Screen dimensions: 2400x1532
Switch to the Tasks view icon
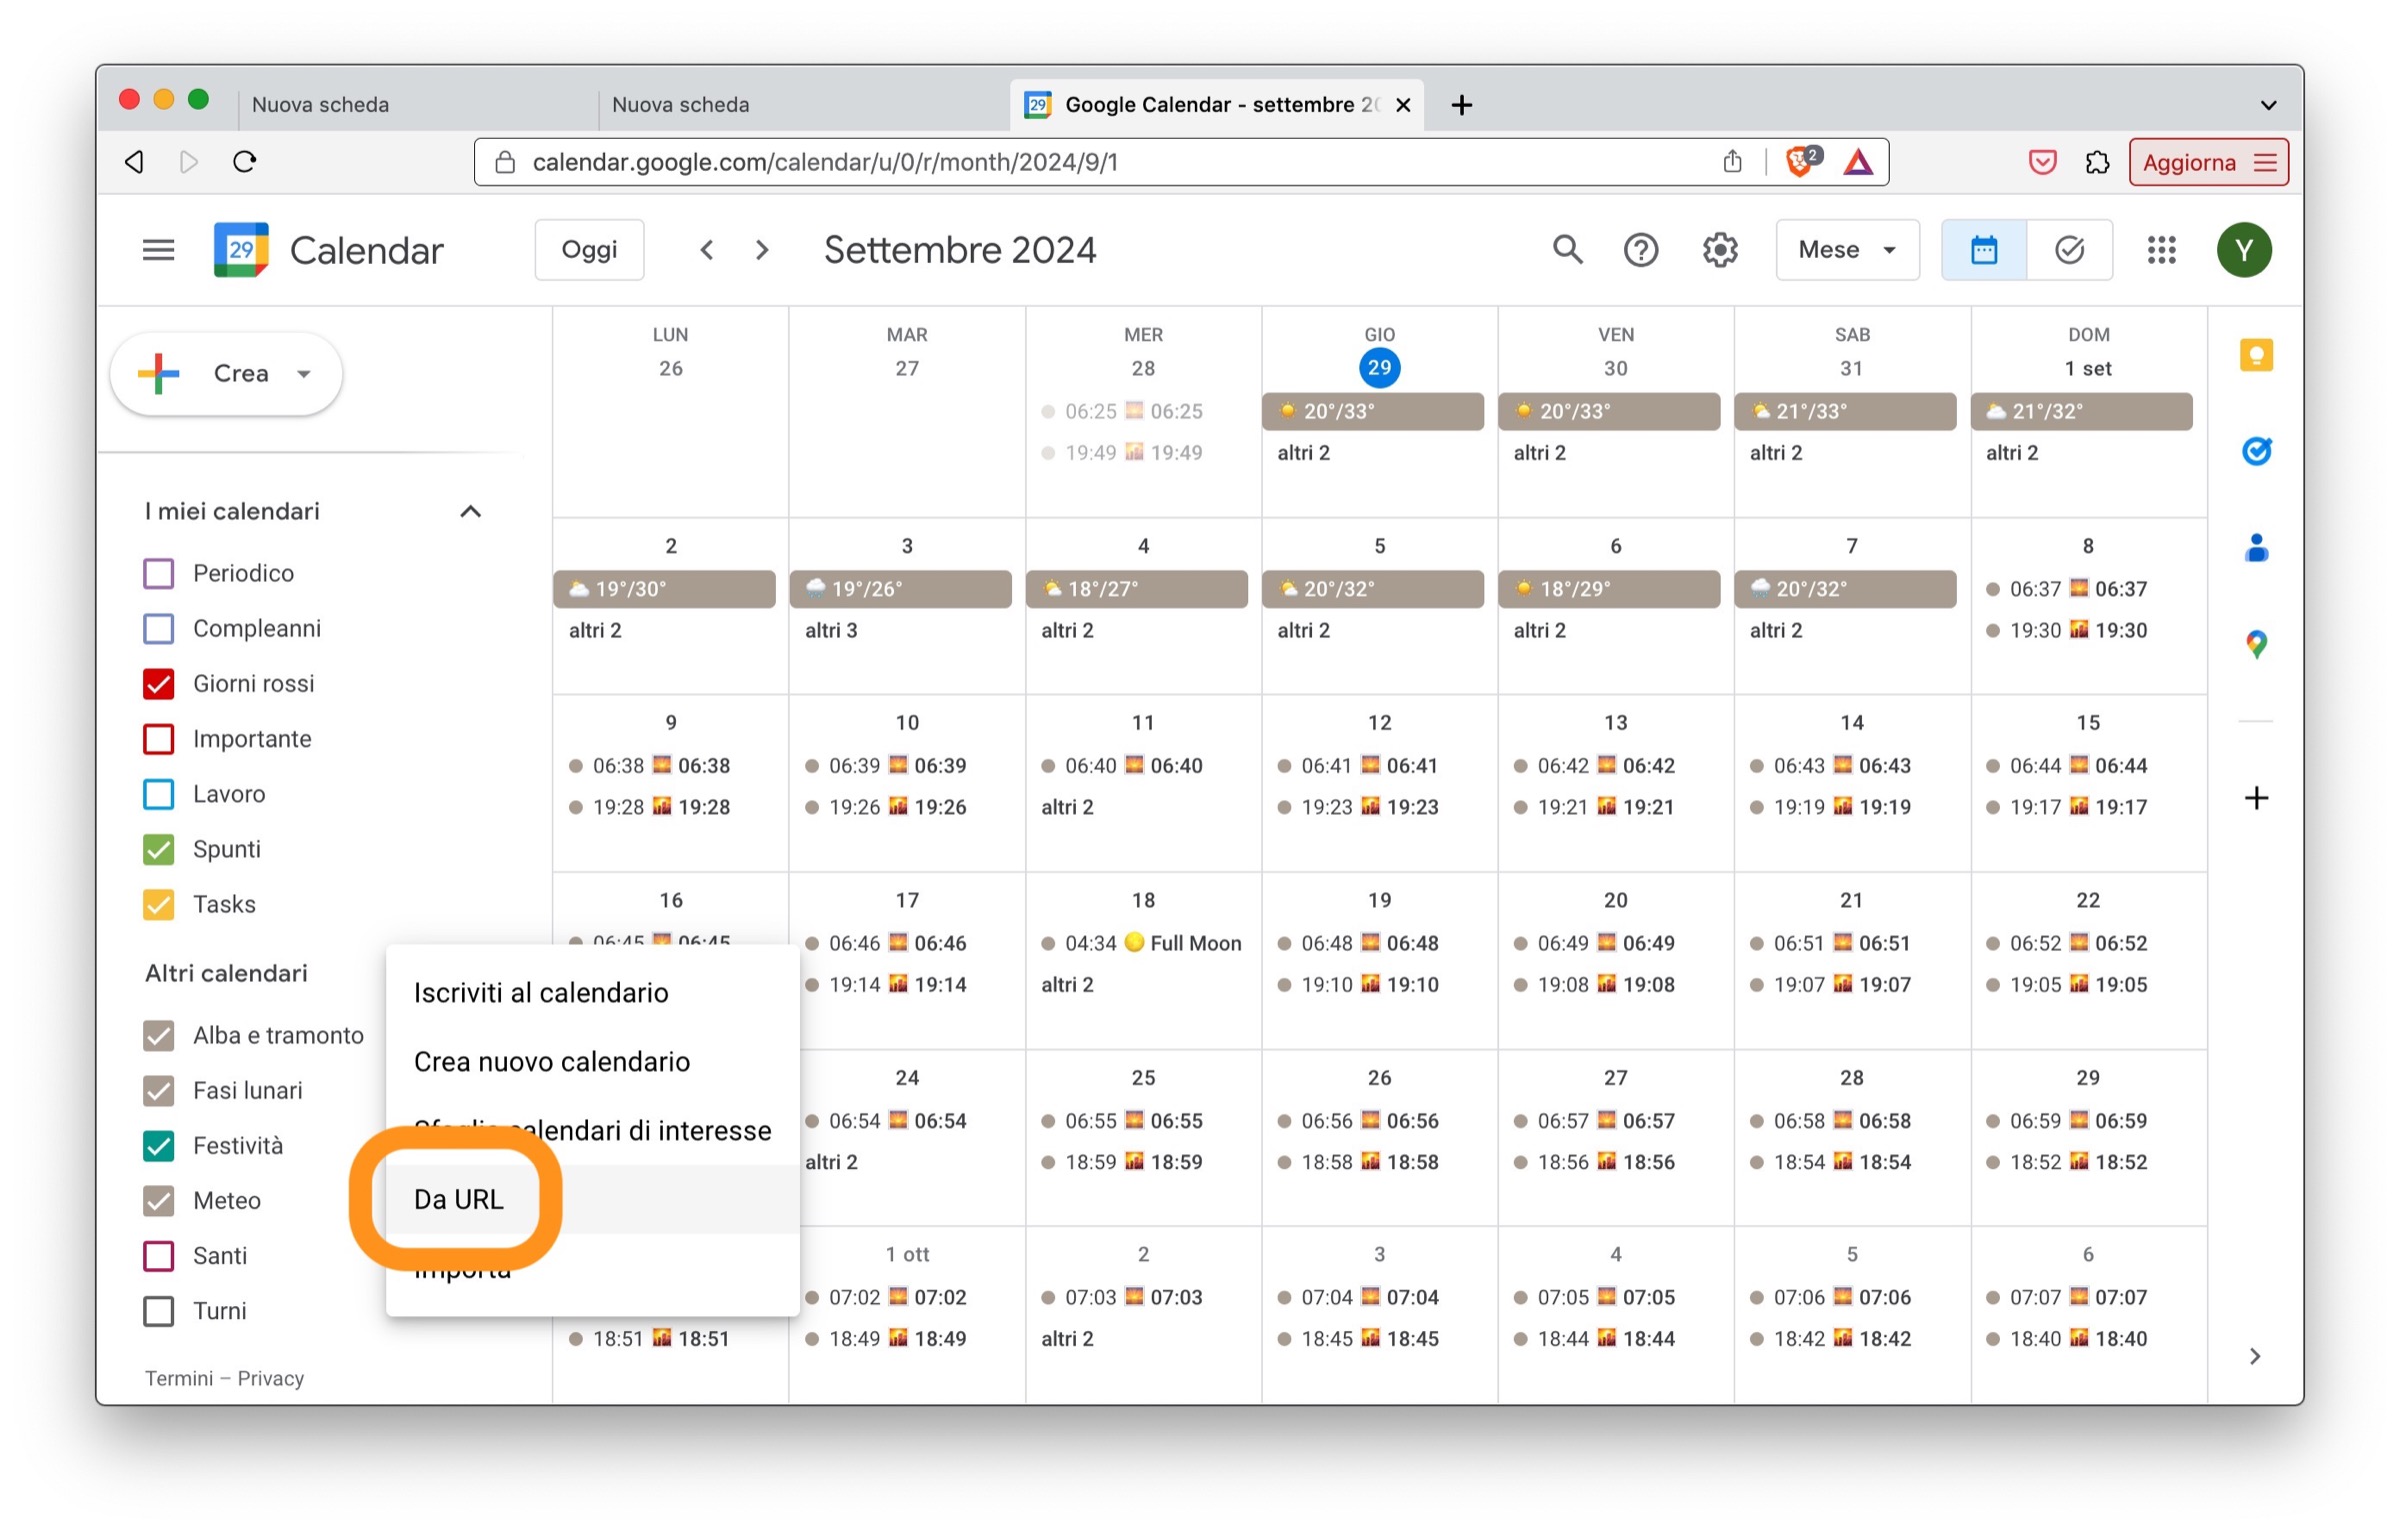pos(2068,249)
